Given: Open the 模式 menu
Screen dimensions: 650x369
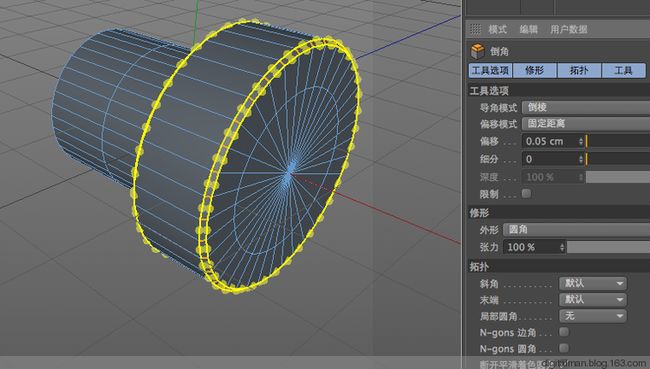Looking at the screenshot, I should click(x=497, y=29).
